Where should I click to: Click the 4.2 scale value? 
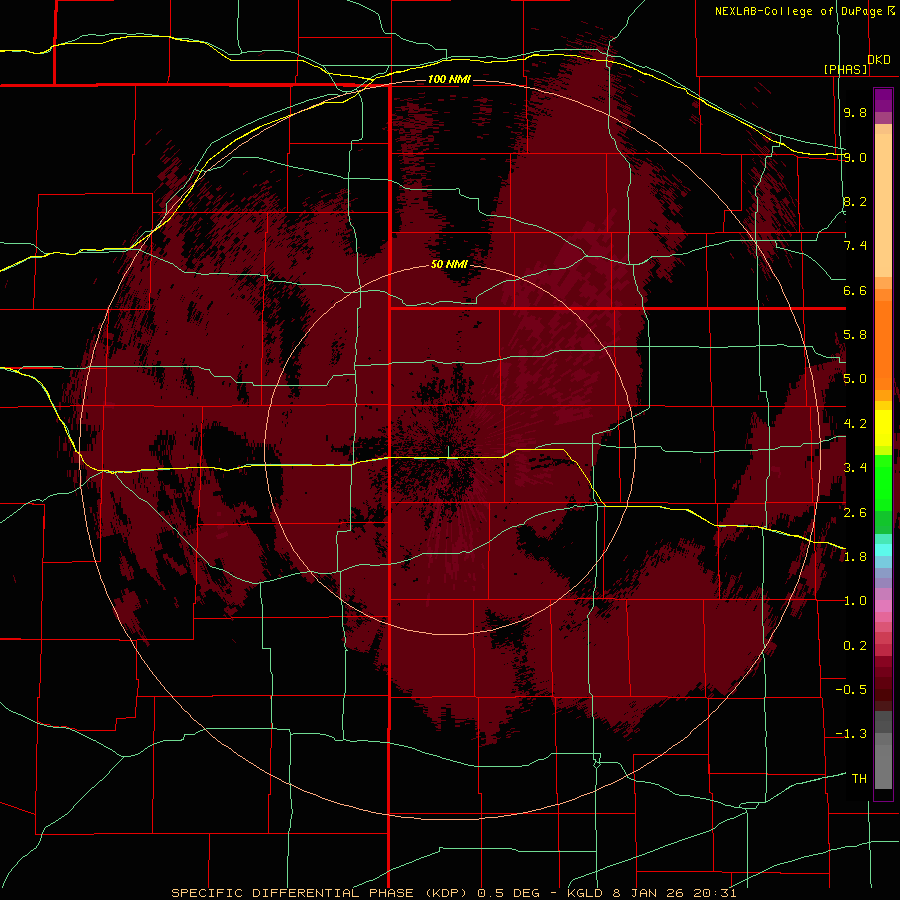[x=855, y=424]
